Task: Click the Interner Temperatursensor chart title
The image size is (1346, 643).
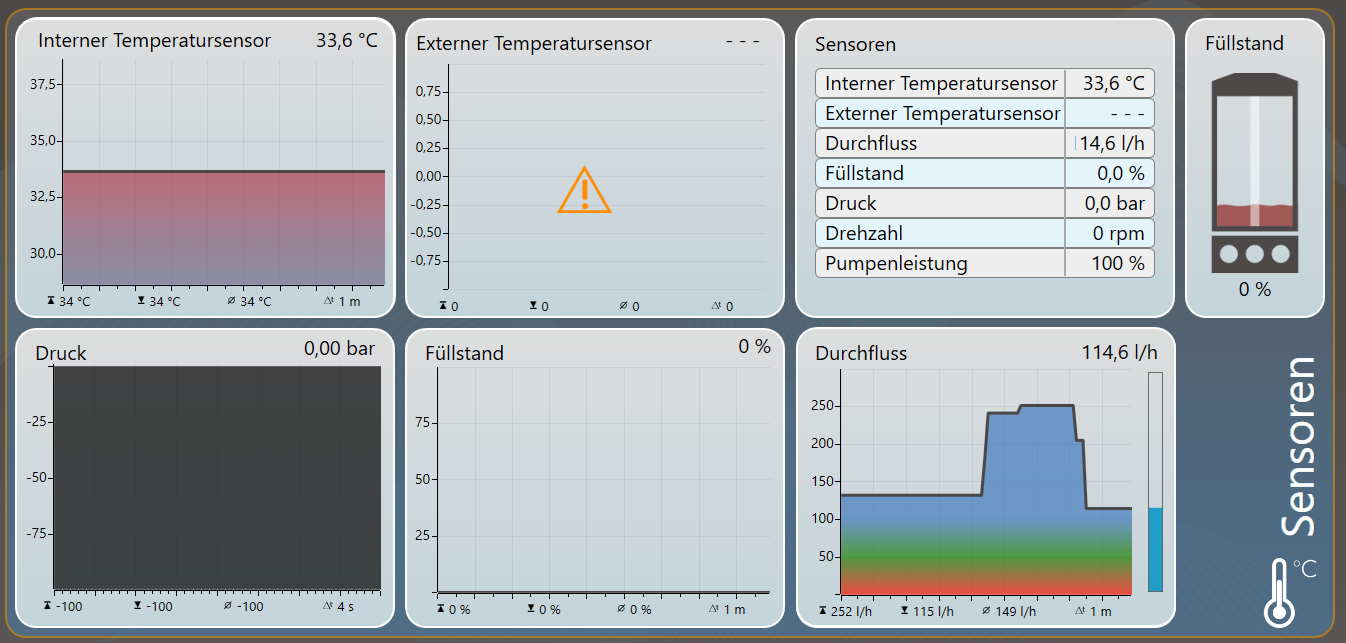Action: pyautogui.click(x=154, y=41)
